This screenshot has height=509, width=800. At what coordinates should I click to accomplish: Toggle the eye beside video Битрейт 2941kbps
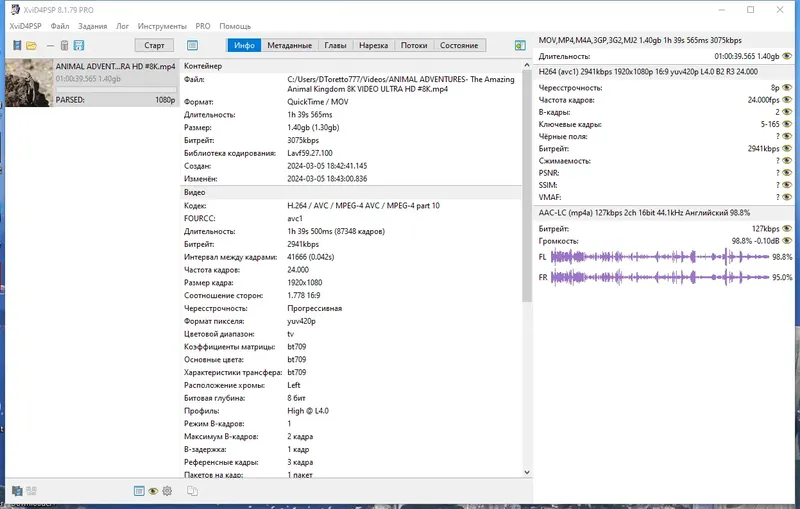787,148
